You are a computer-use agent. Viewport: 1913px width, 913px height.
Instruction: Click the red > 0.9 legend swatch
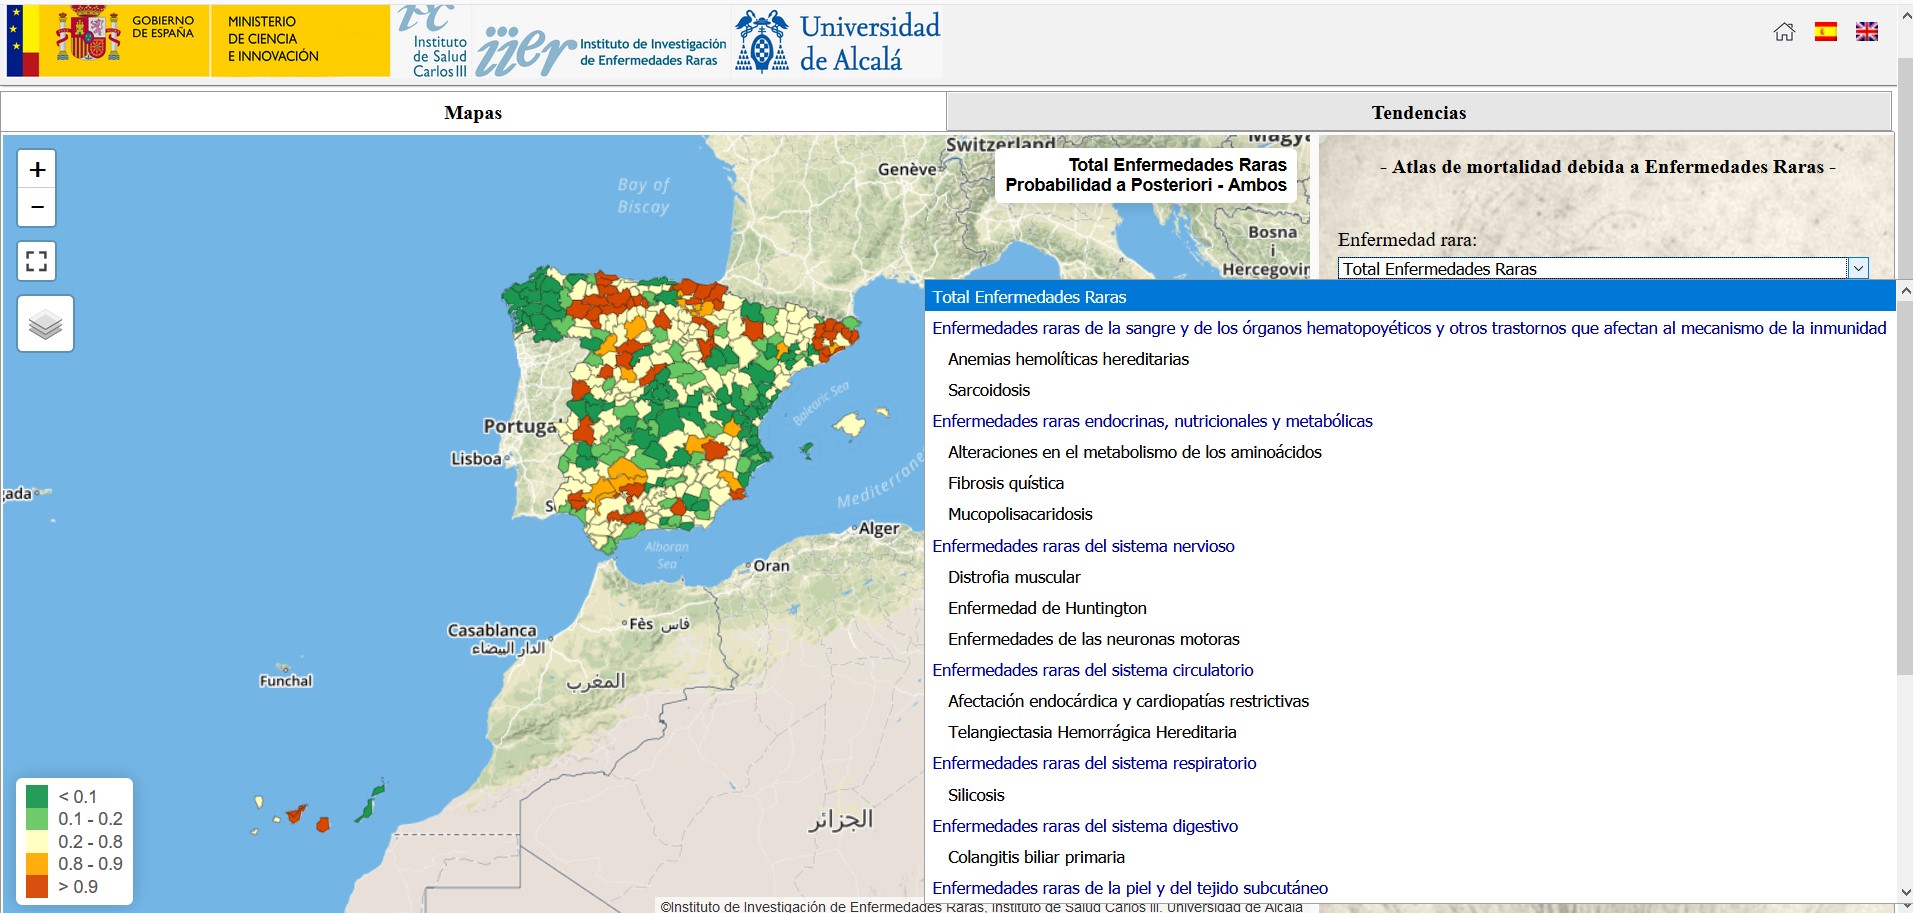(x=37, y=887)
